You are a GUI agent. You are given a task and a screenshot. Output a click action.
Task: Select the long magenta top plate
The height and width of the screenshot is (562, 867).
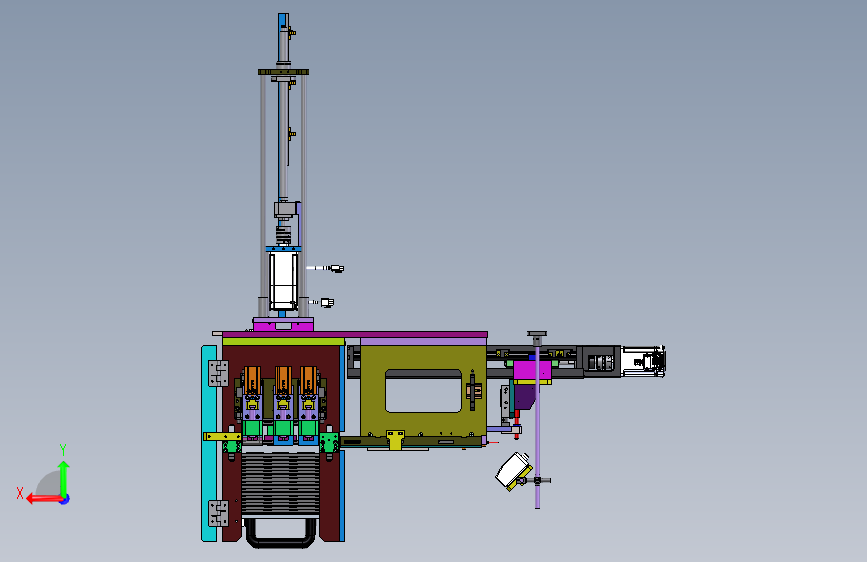point(354,335)
